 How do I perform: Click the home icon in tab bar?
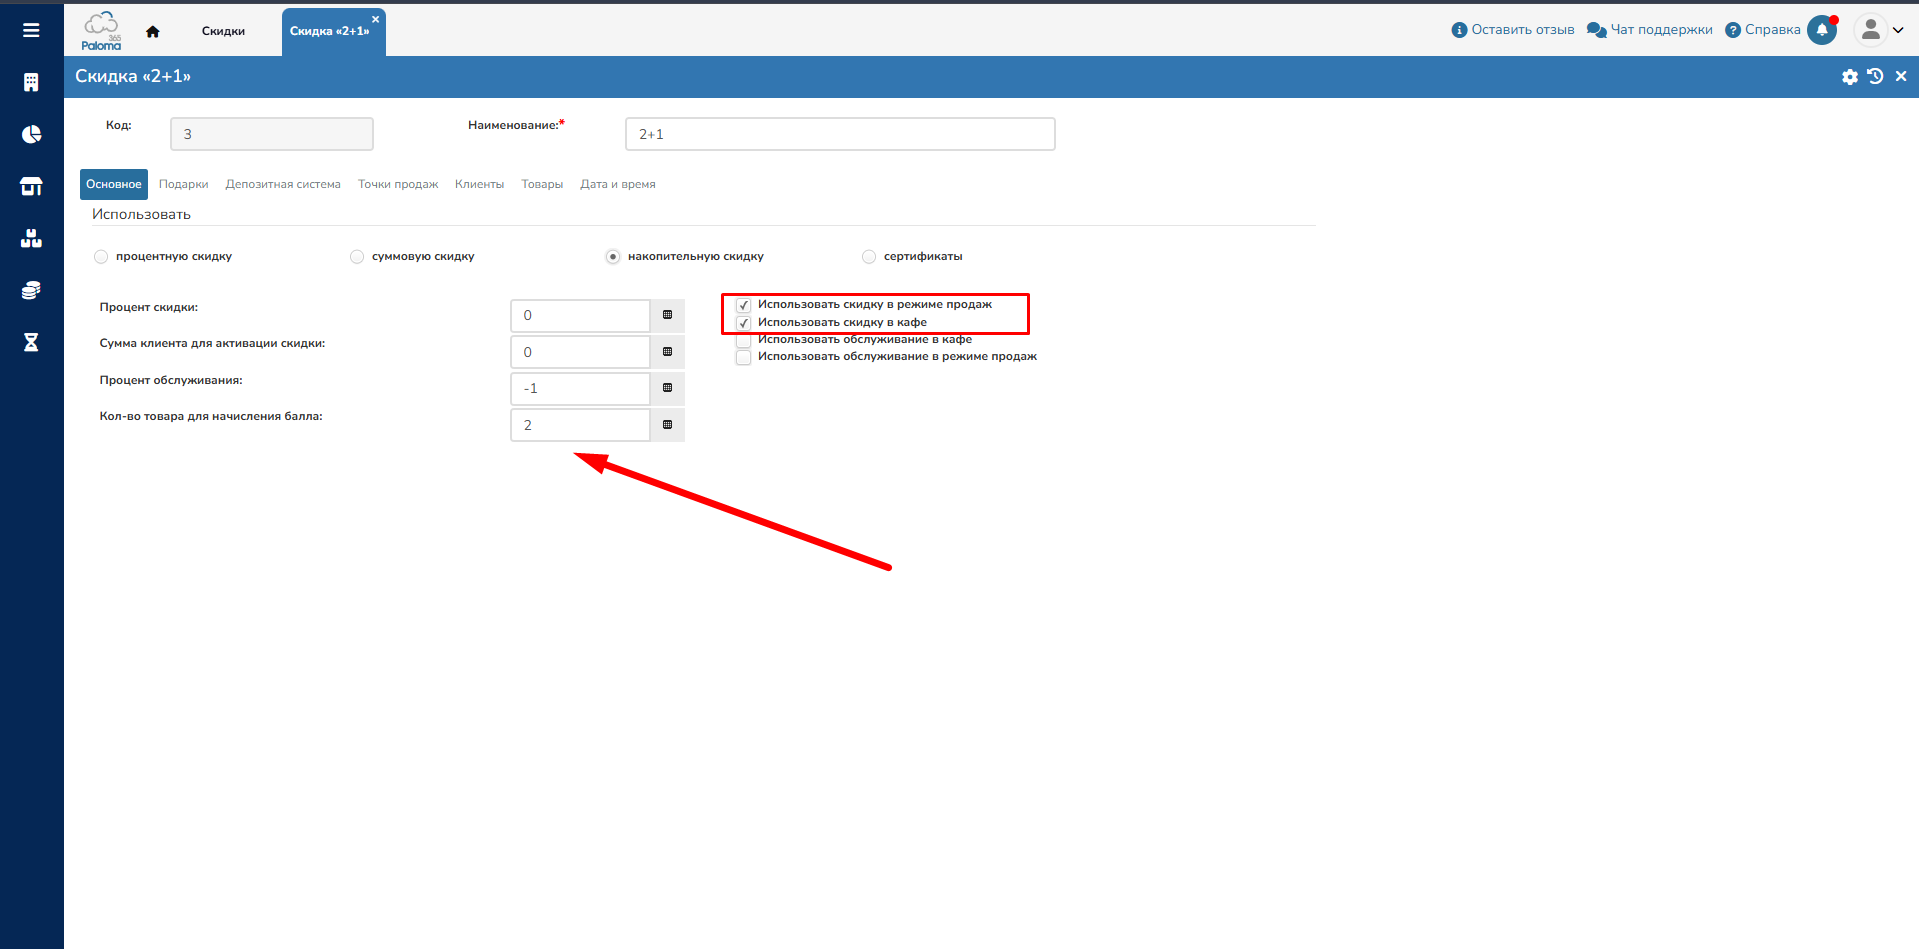[x=153, y=32]
